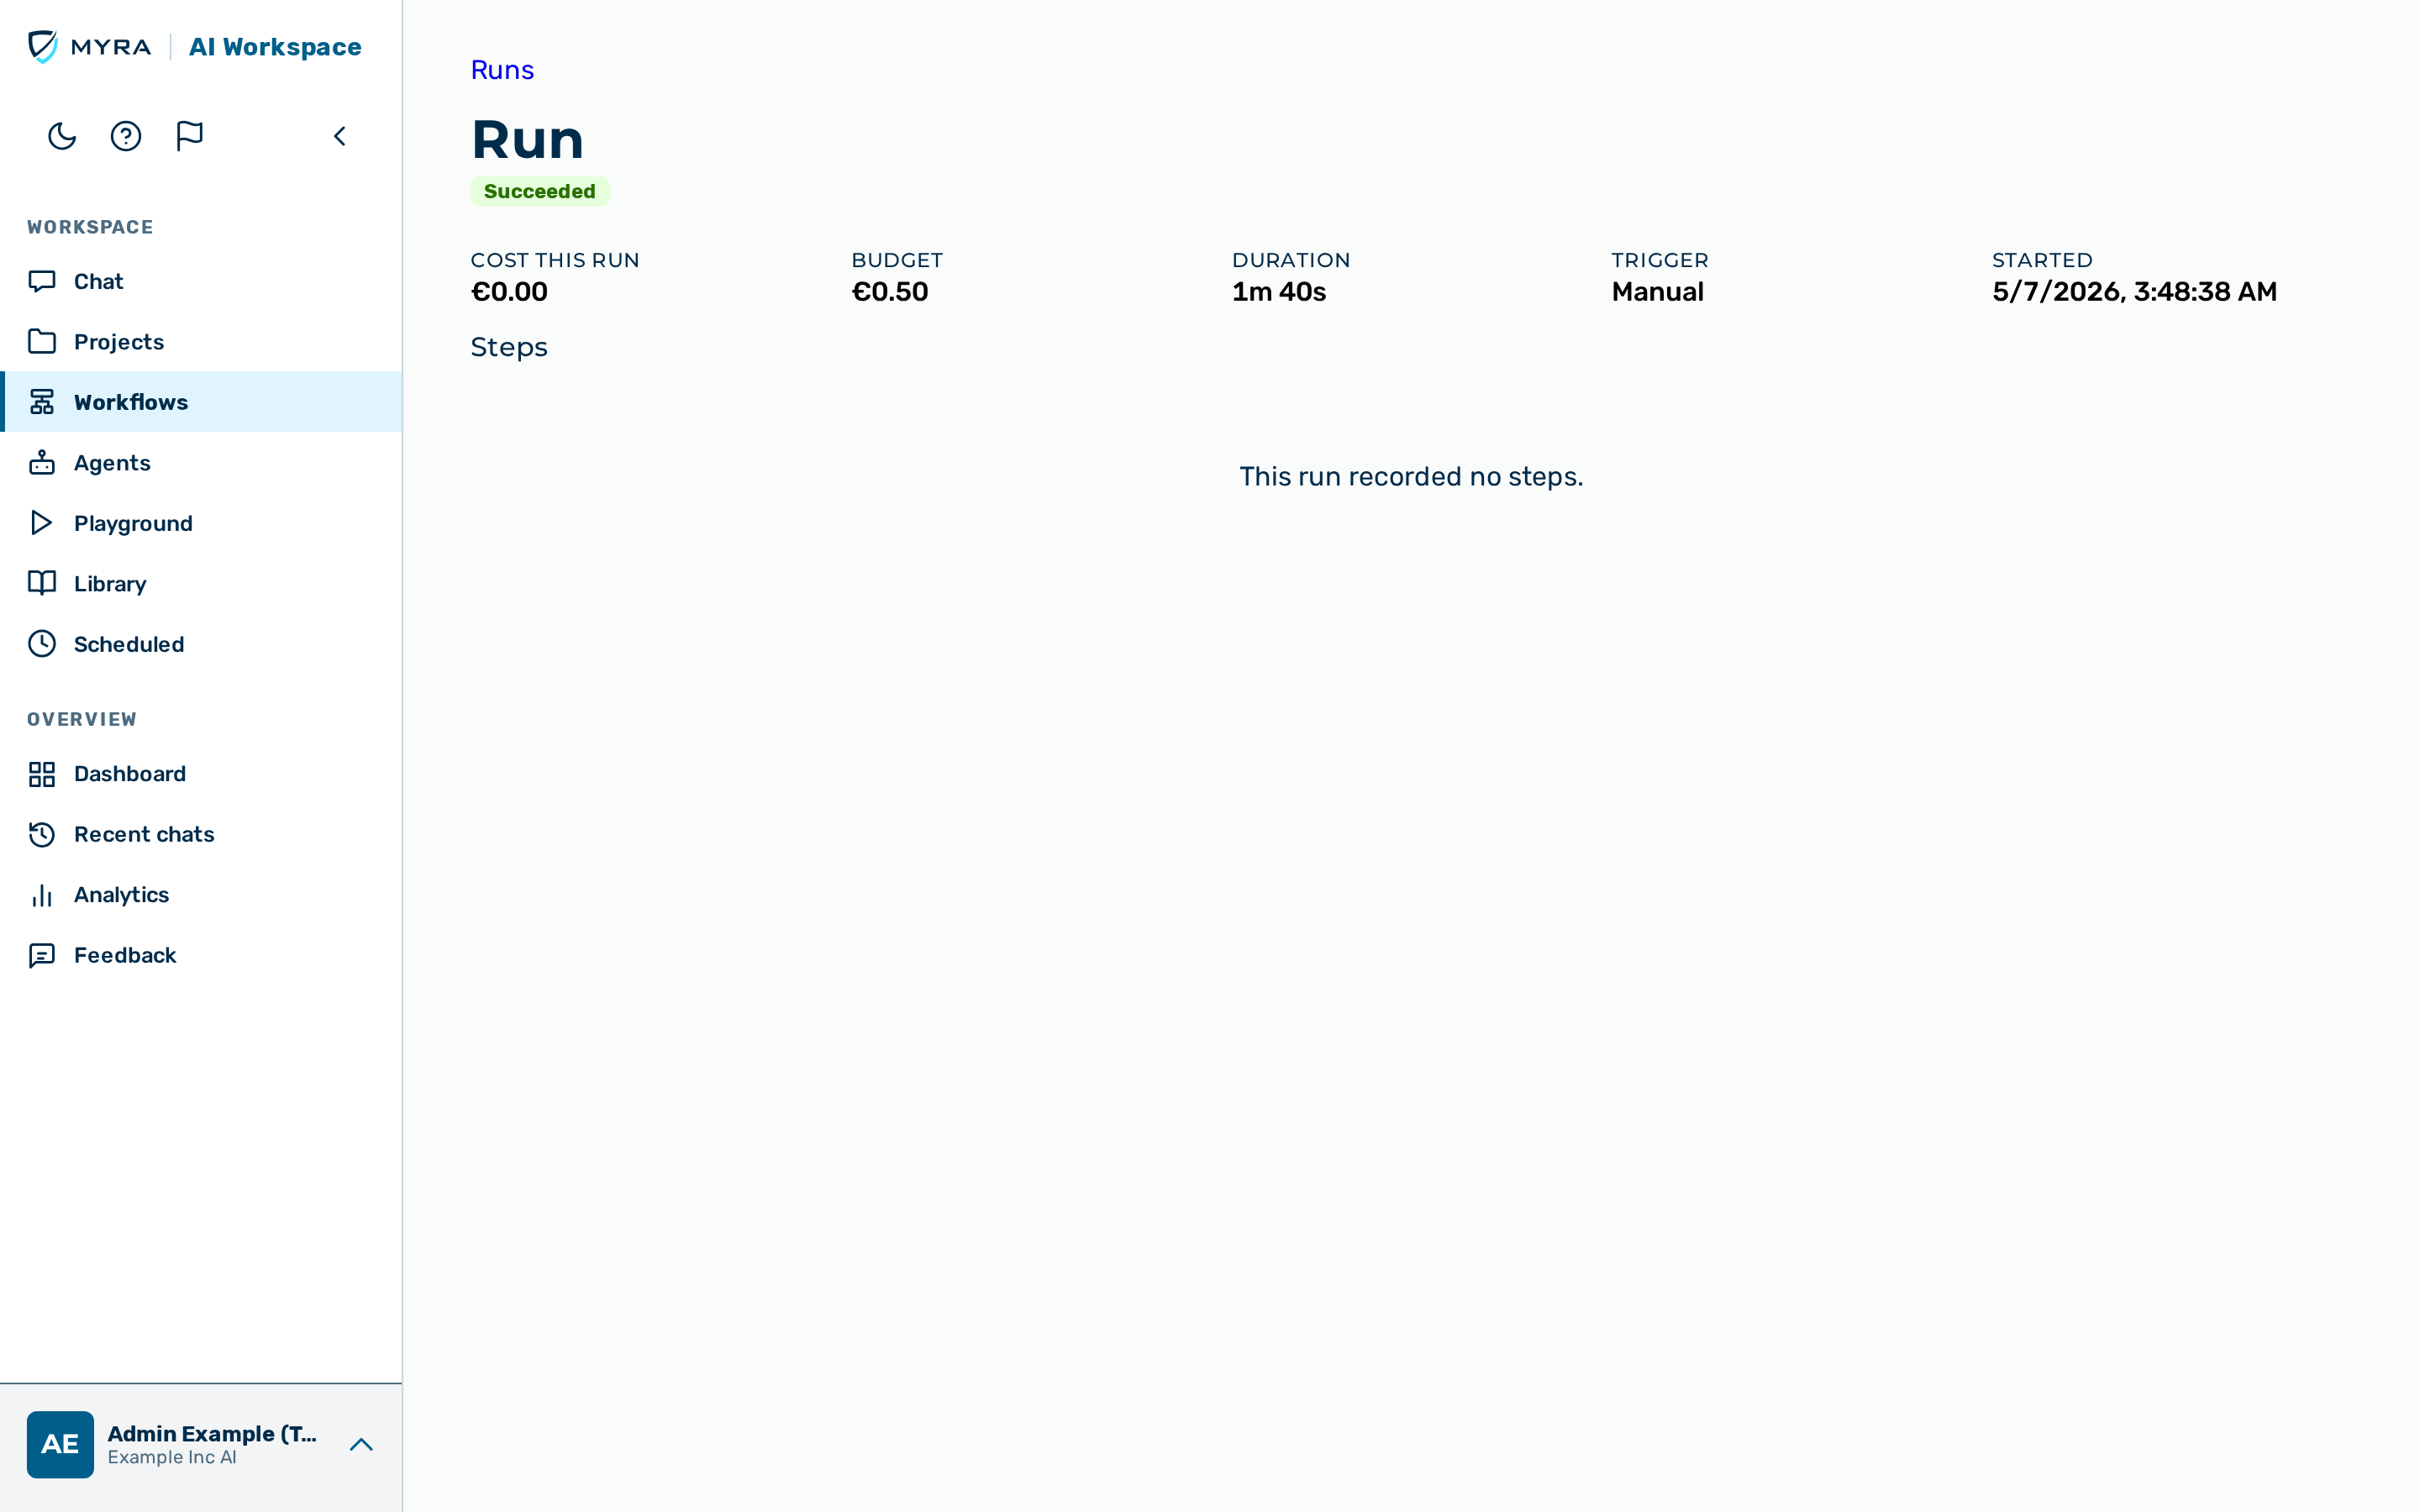Click the Dashboard grid icon
Viewport: 2420px width, 1512px height.
42,774
